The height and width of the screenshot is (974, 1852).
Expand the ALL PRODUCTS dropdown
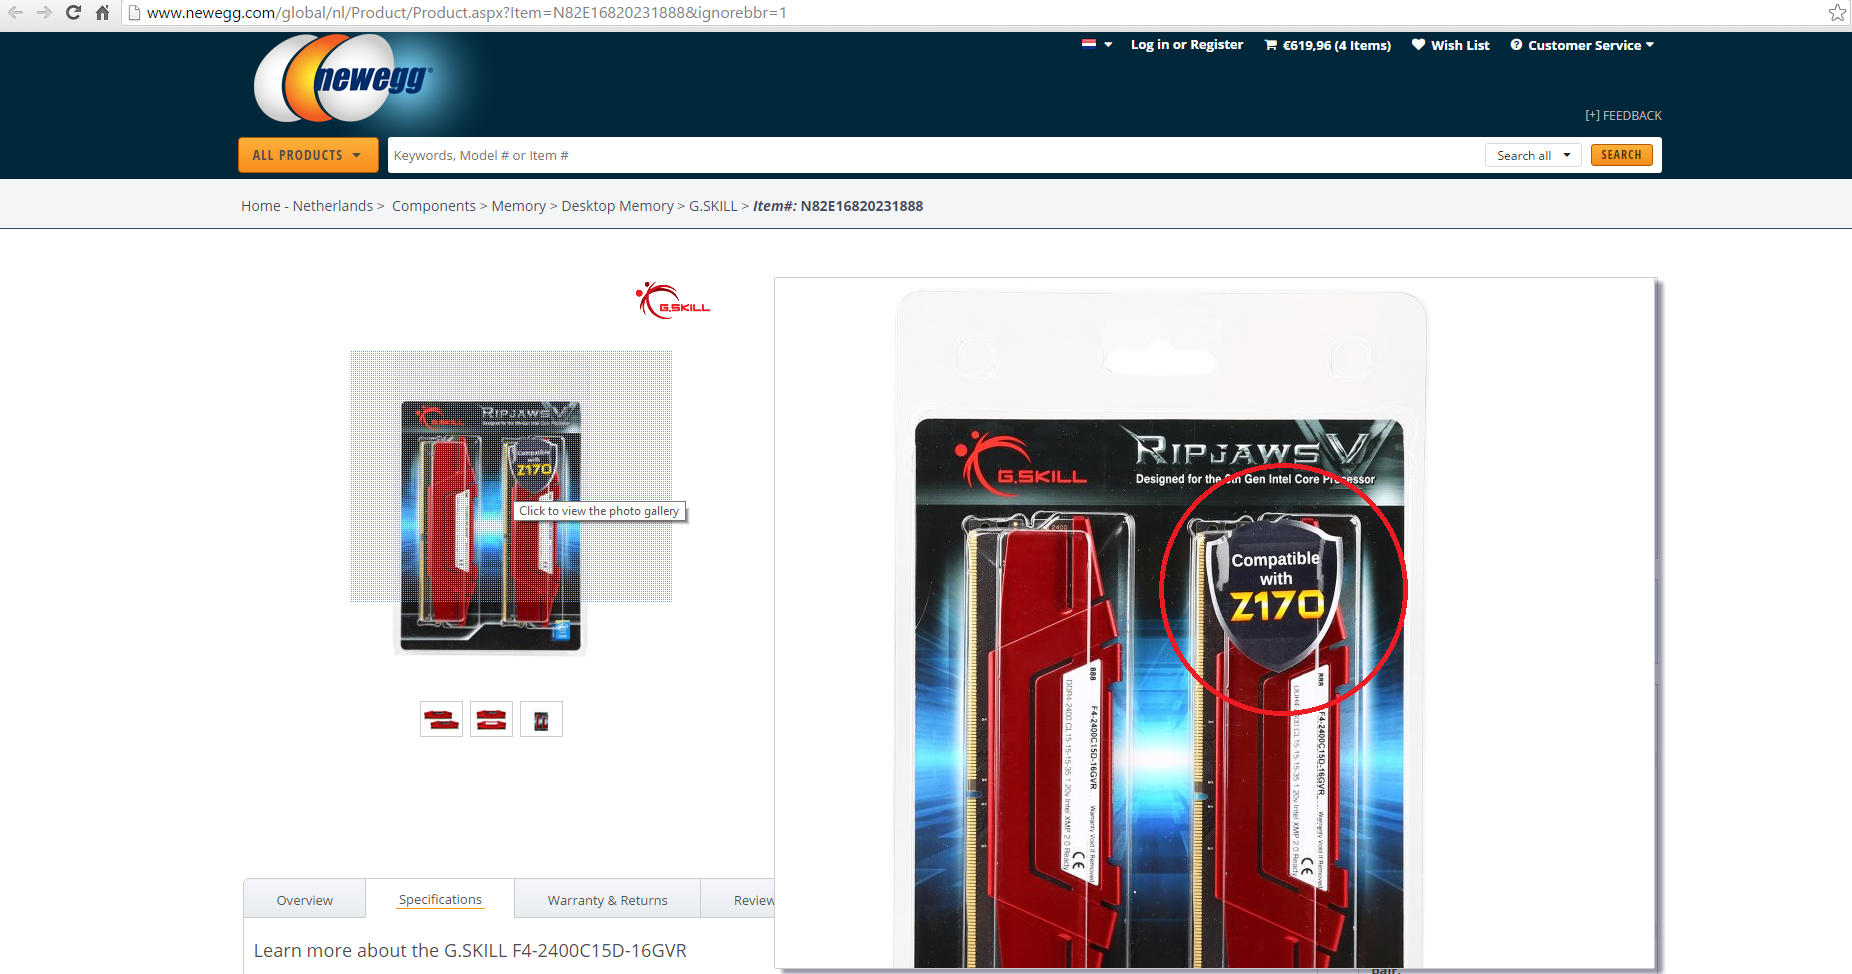(x=308, y=155)
